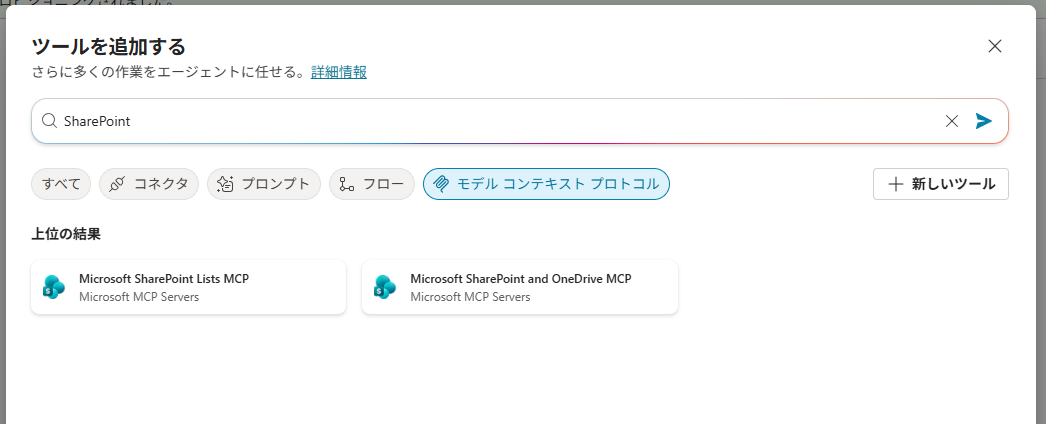Click the plus icon beside 新しいツール
The width and height of the screenshot is (1046, 424).
click(x=896, y=184)
